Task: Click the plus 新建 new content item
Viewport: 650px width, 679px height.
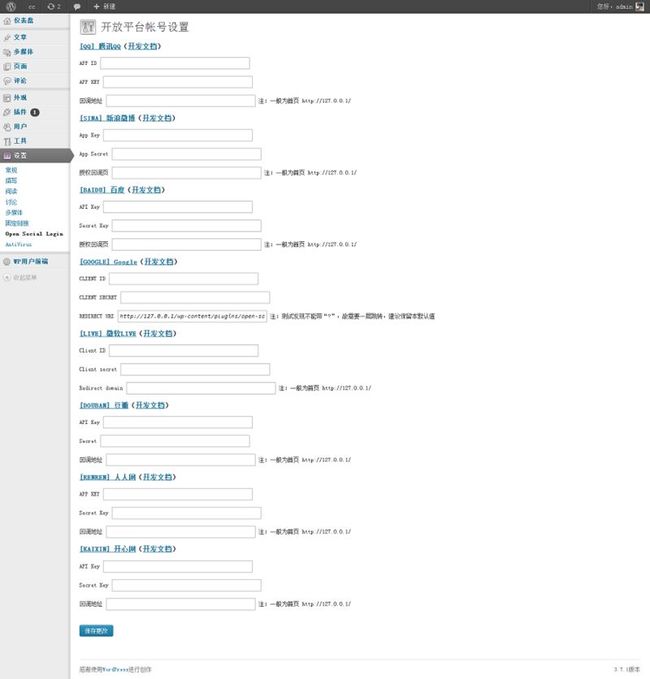Action: point(104,6)
